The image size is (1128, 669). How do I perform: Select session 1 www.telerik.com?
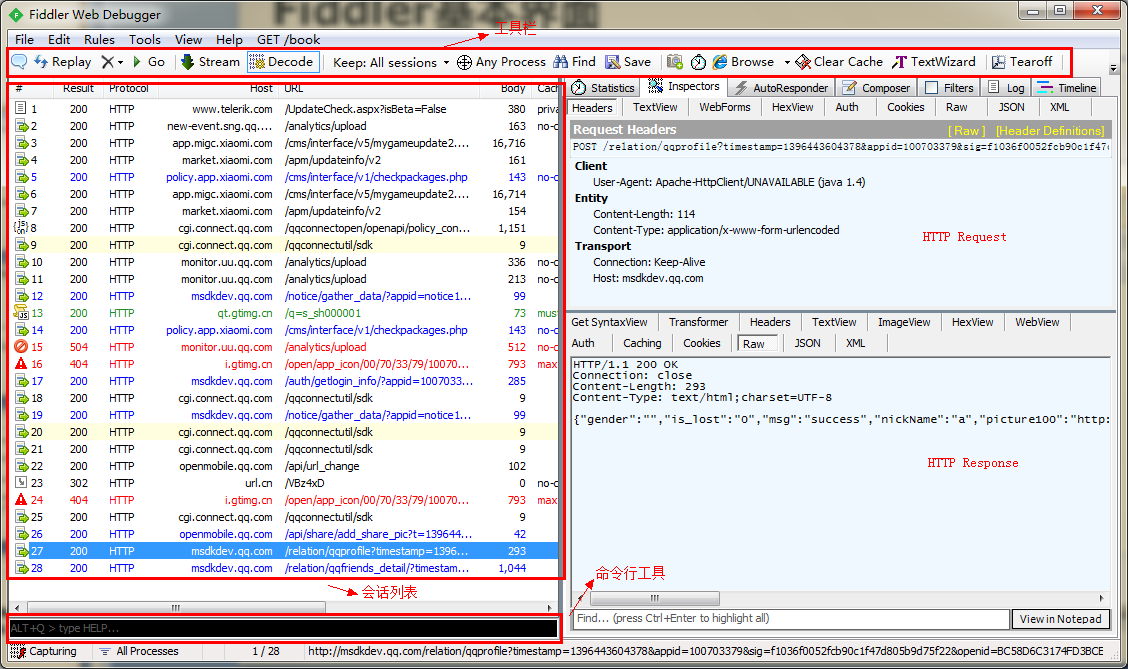click(x=286, y=109)
